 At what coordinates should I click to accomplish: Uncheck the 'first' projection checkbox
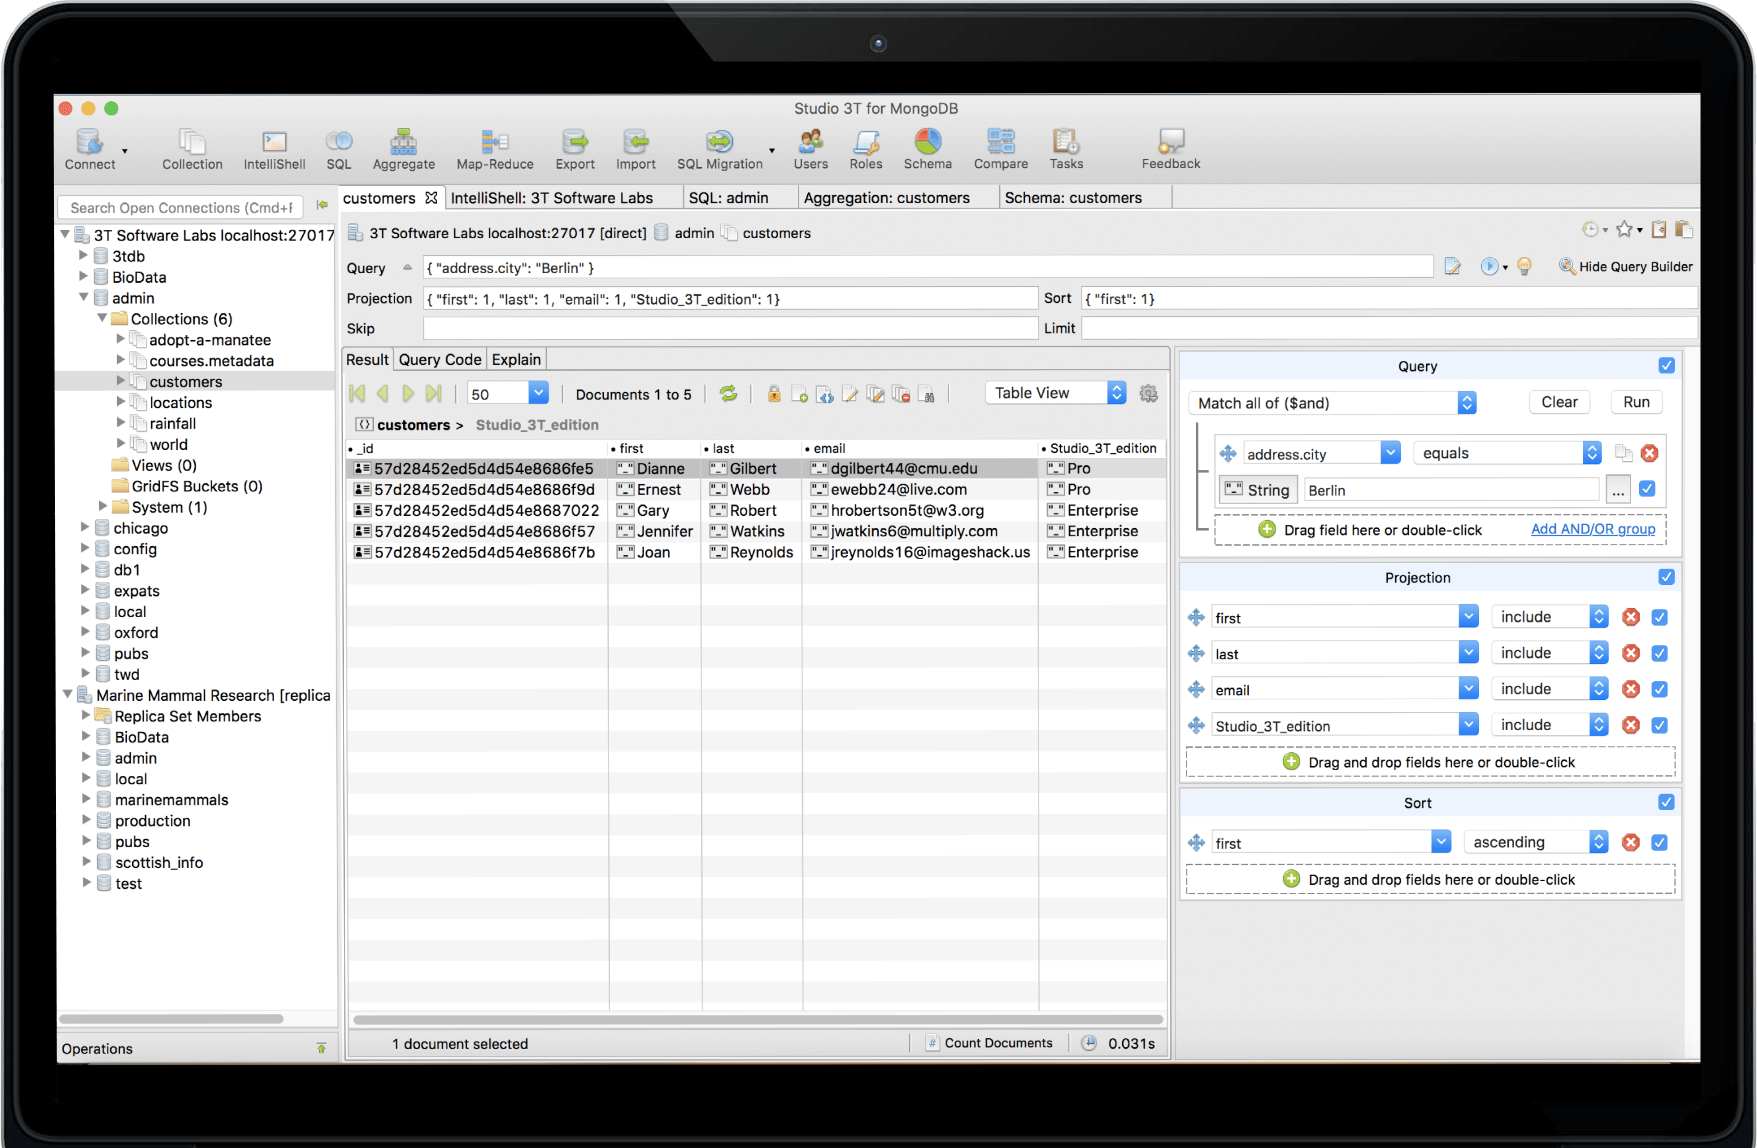[1660, 617]
